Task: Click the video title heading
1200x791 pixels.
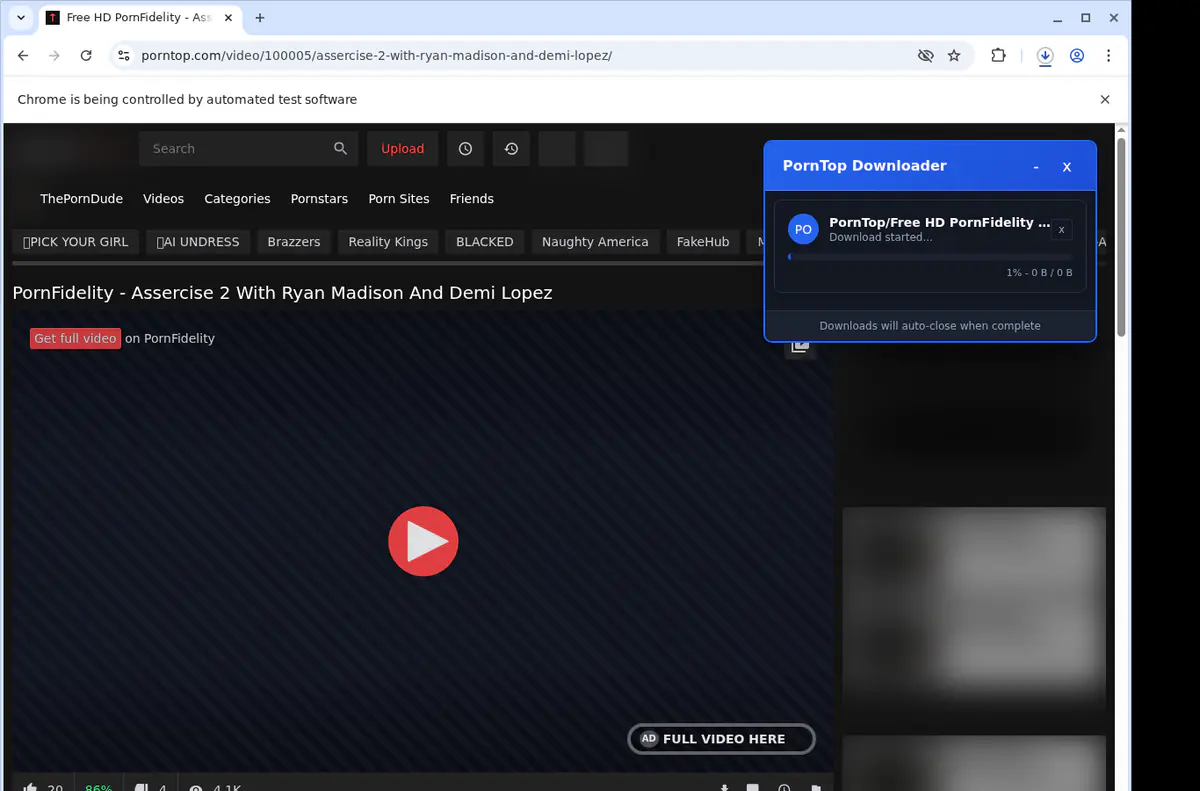Action: [282, 293]
